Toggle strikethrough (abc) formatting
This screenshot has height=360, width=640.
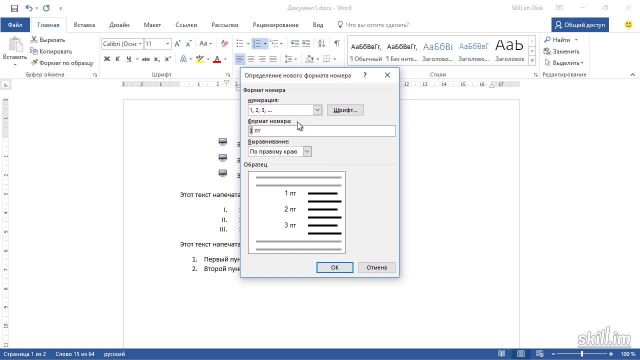coord(146,59)
